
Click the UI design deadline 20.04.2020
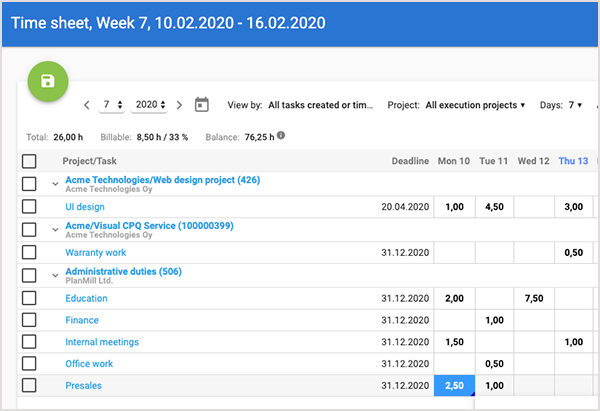[x=405, y=207]
